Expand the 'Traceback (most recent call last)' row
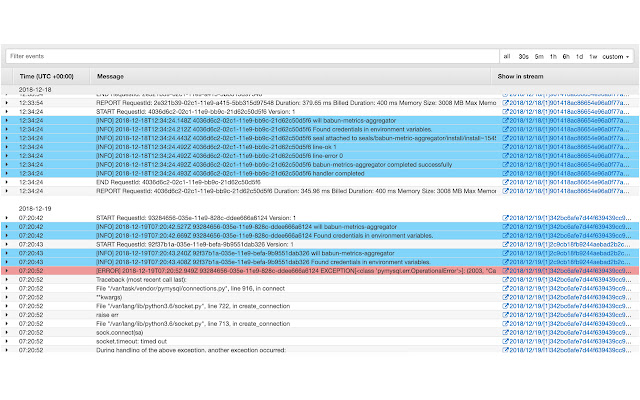The image size is (640, 400). click(x=7, y=280)
